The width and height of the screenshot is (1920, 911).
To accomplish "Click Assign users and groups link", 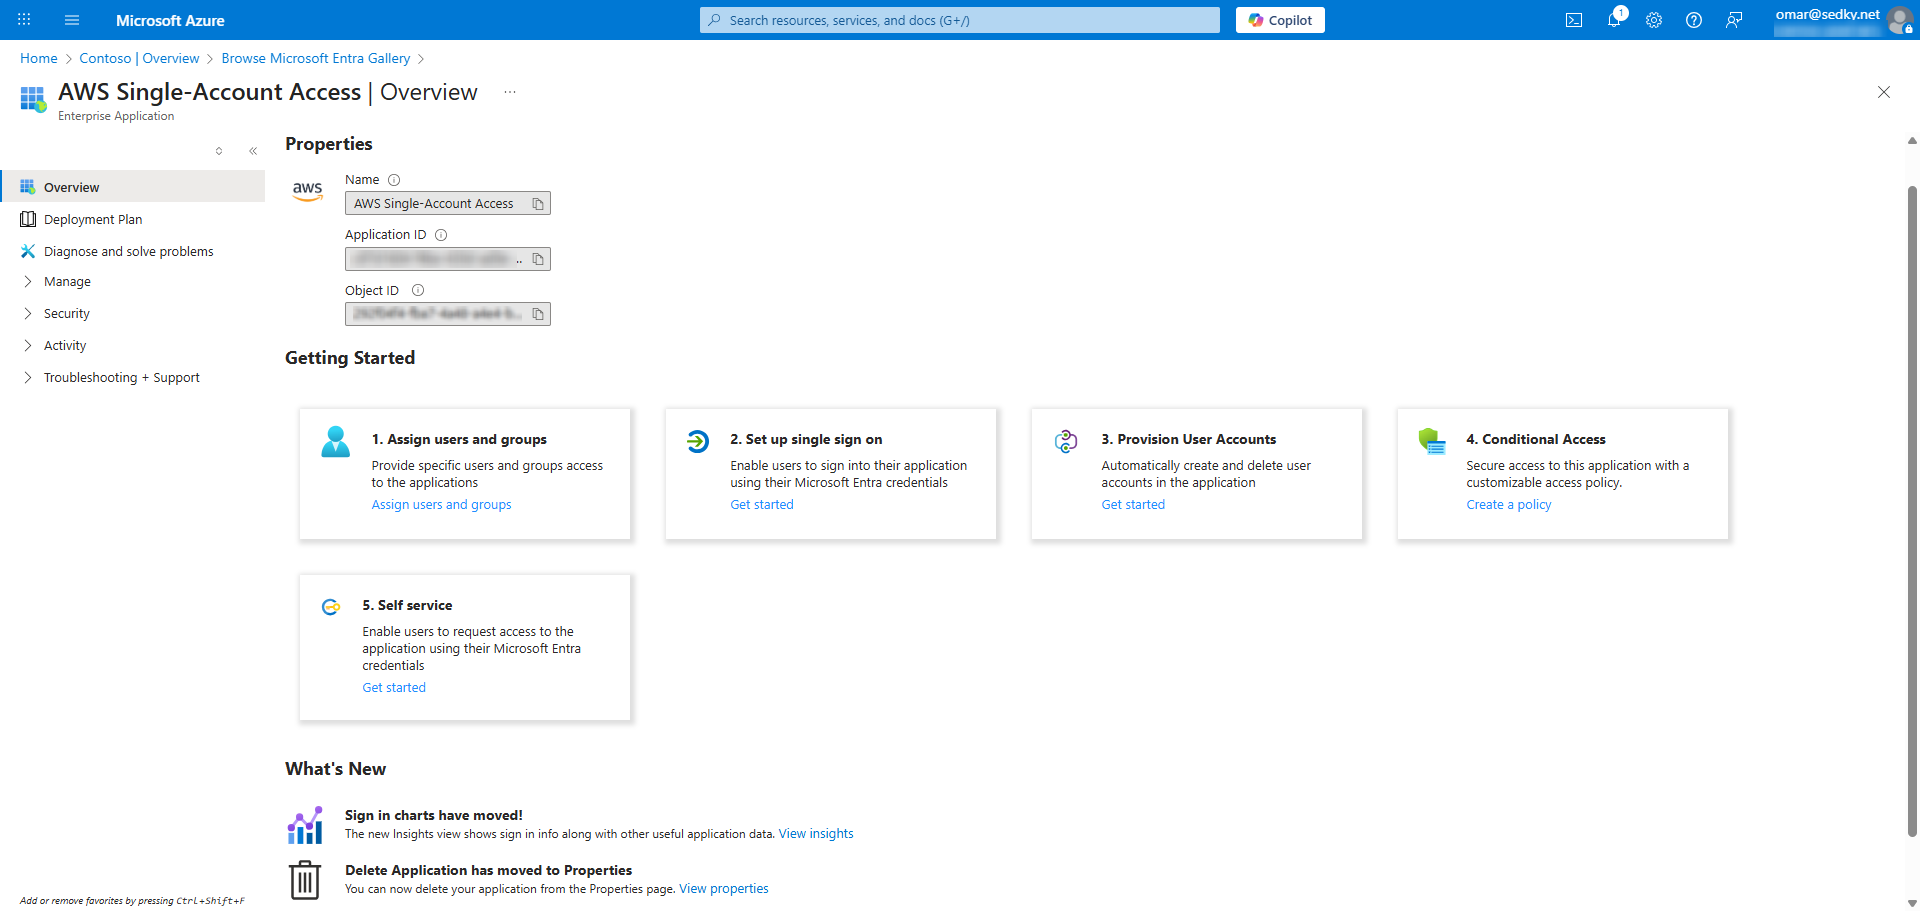I will 441,505.
